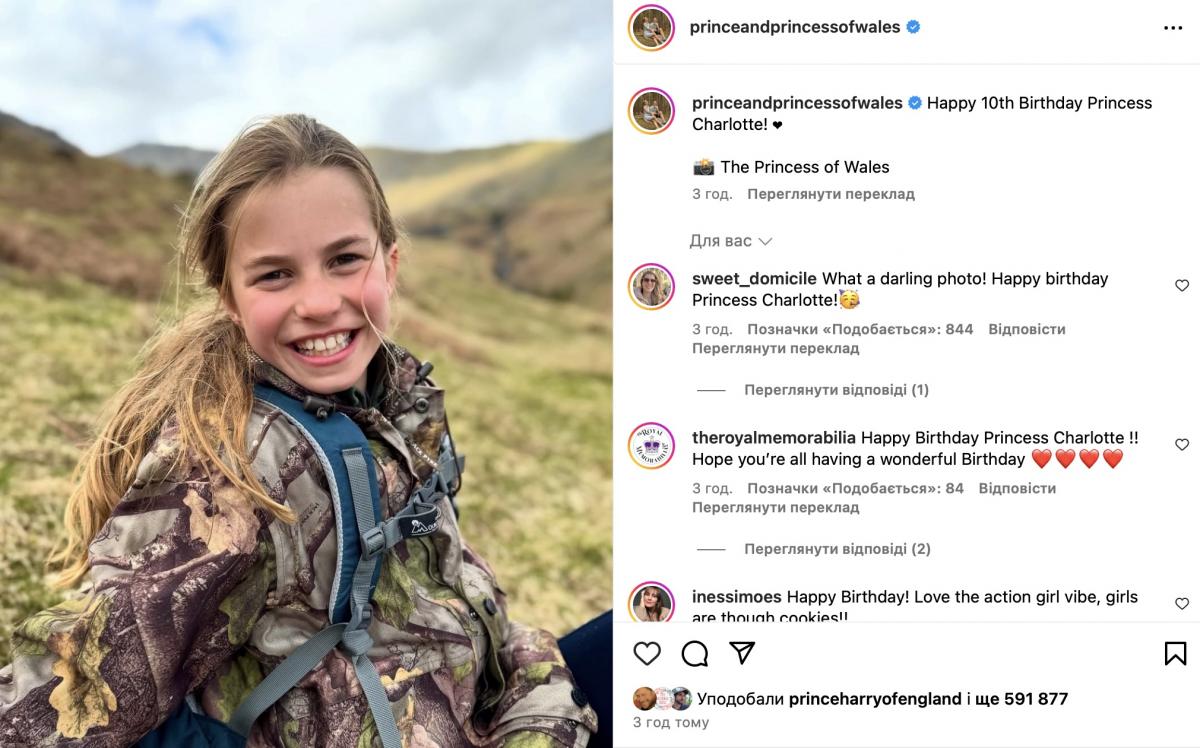1200x748 pixels.
Task: Click the verified badge in the header
Action: (913, 27)
